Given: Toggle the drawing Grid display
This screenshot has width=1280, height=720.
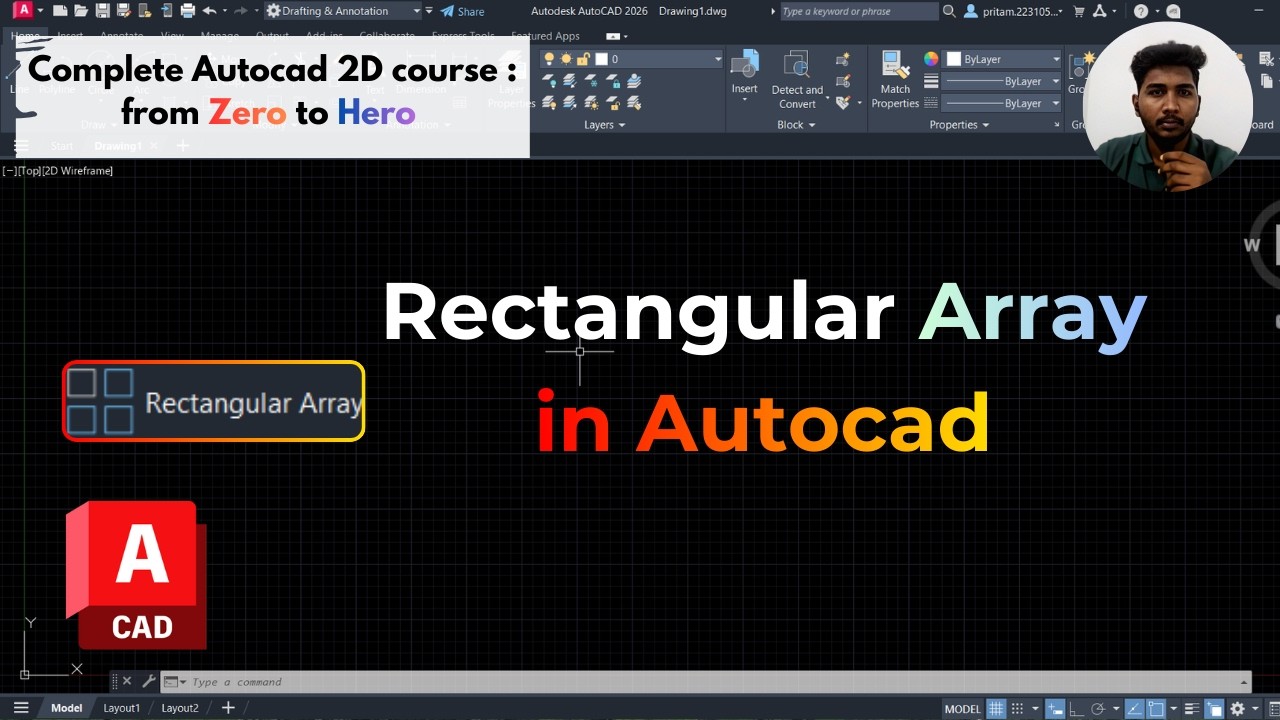Looking at the screenshot, I should (x=996, y=708).
